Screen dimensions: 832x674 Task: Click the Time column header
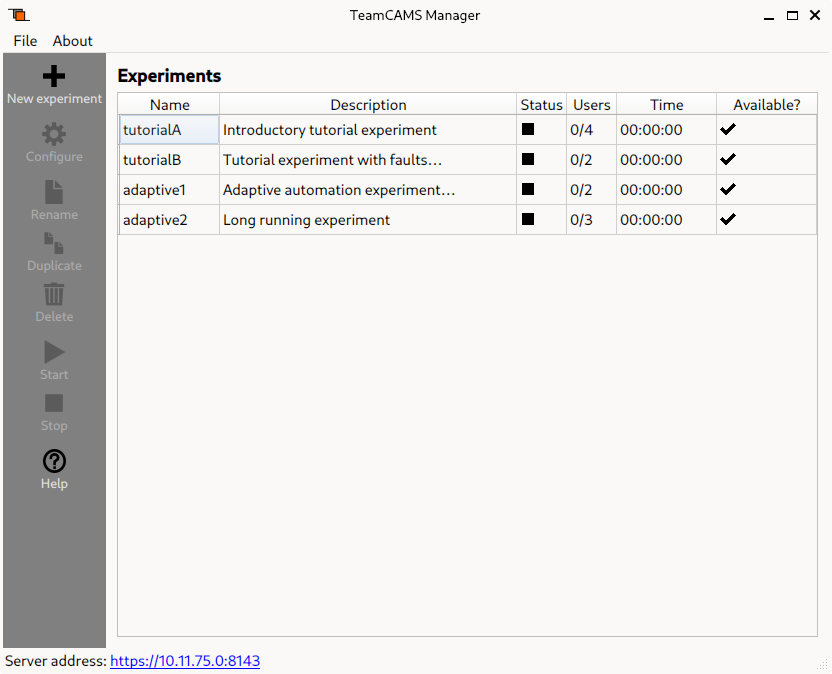(666, 105)
